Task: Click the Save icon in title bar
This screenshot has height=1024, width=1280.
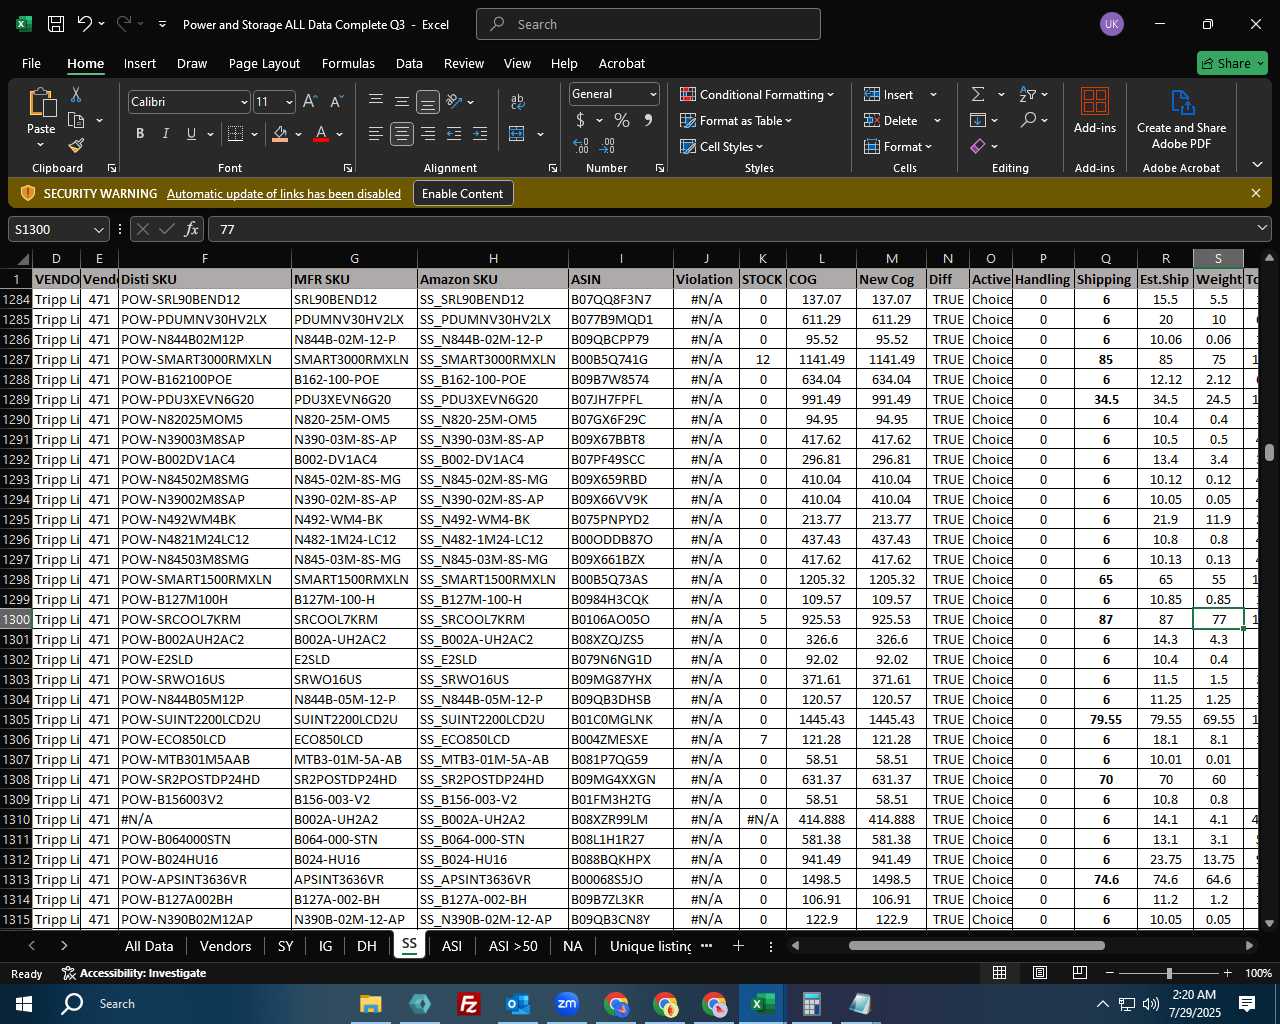Action: 56,24
